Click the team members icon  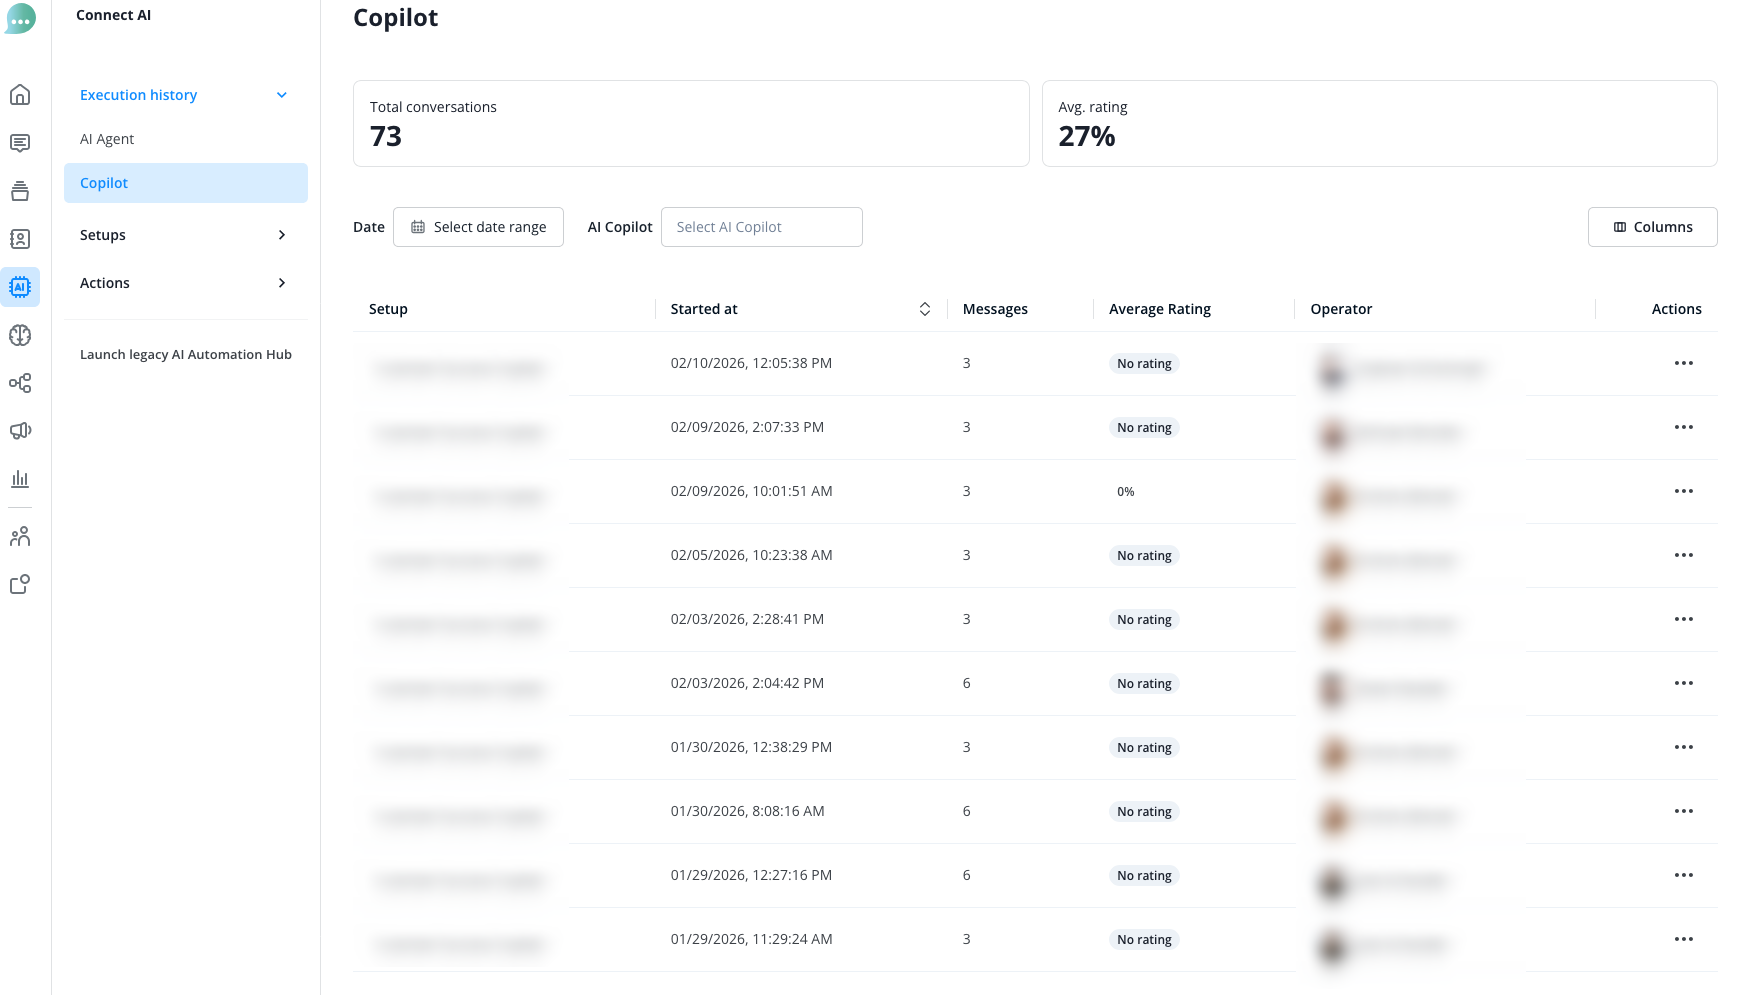(x=20, y=537)
